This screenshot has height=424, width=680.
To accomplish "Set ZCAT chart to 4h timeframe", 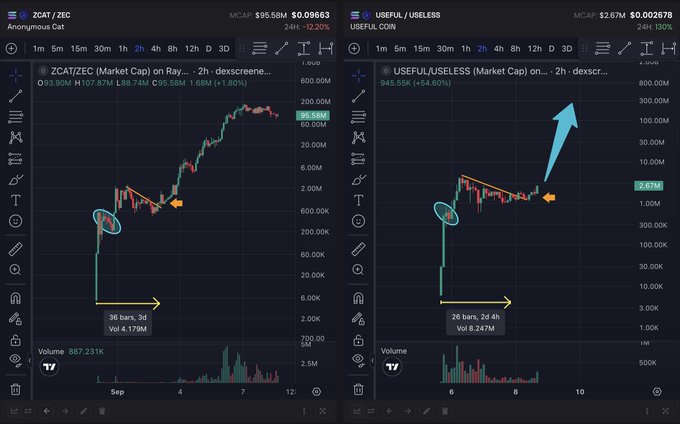I will tap(156, 49).
